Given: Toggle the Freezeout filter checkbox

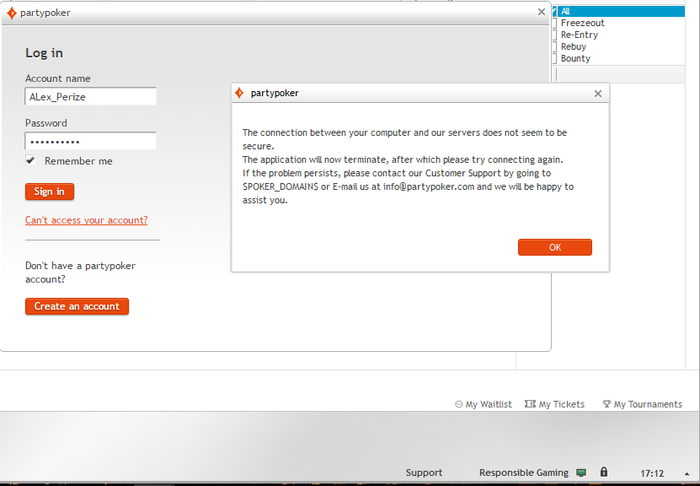Looking at the screenshot, I should click(555, 23).
